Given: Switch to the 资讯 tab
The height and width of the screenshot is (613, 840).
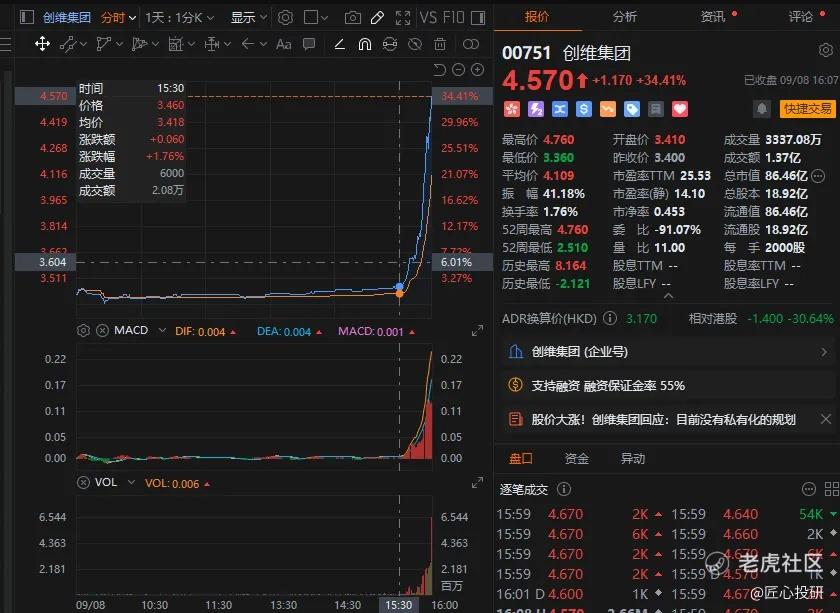Looking at the screenshot, I should [712, 17].
